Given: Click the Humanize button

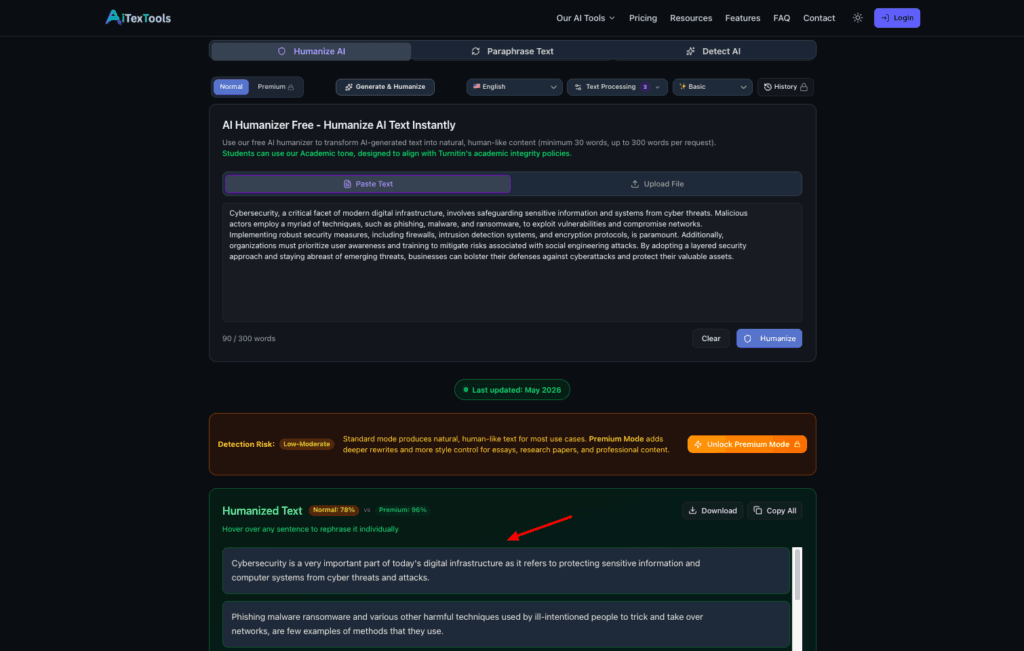Looking at the screenshot, I should 769,338.
